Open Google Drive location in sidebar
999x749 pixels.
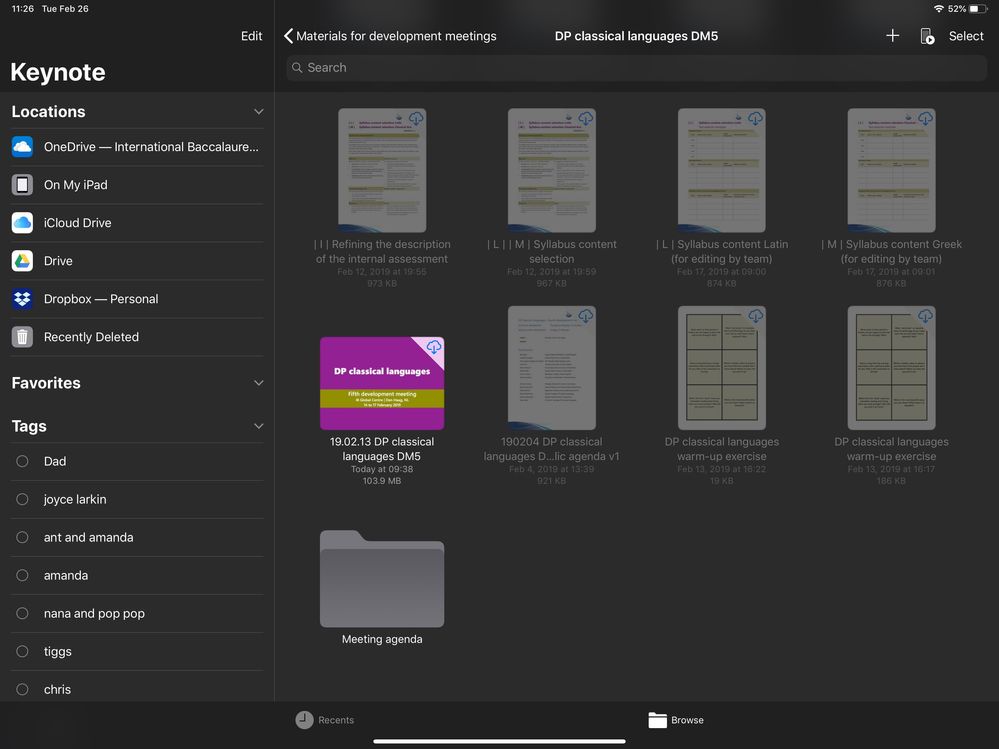tap(58, 261)
